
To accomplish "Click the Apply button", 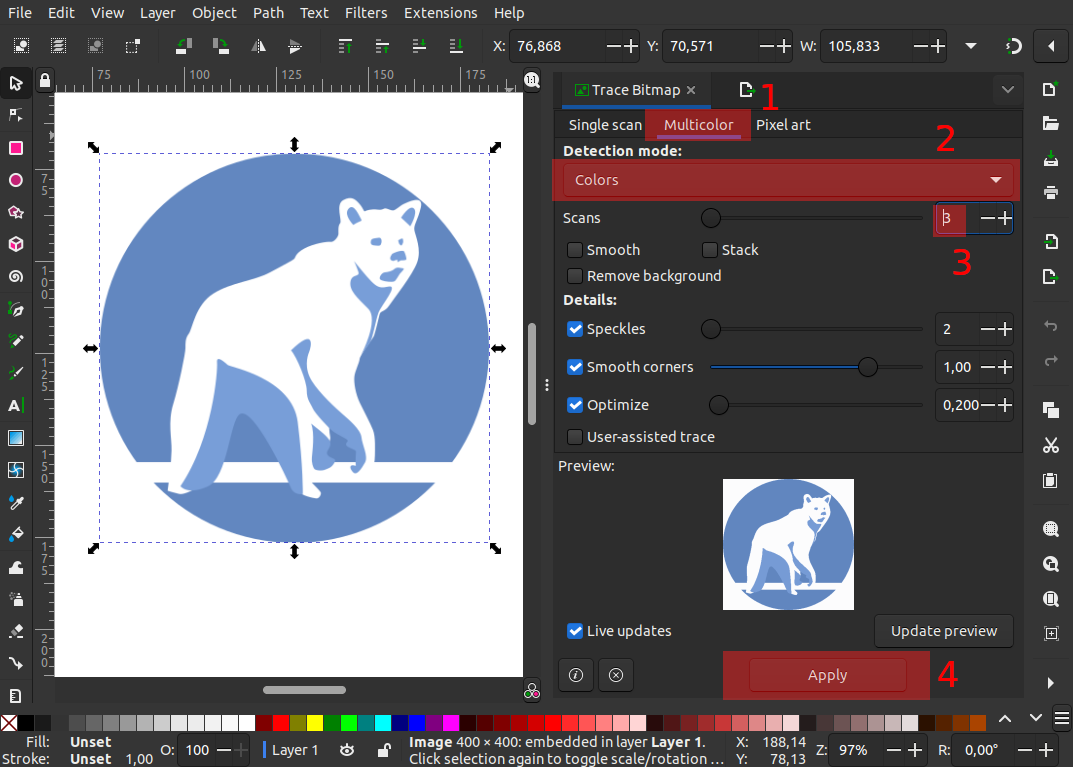I will (827, 675).
